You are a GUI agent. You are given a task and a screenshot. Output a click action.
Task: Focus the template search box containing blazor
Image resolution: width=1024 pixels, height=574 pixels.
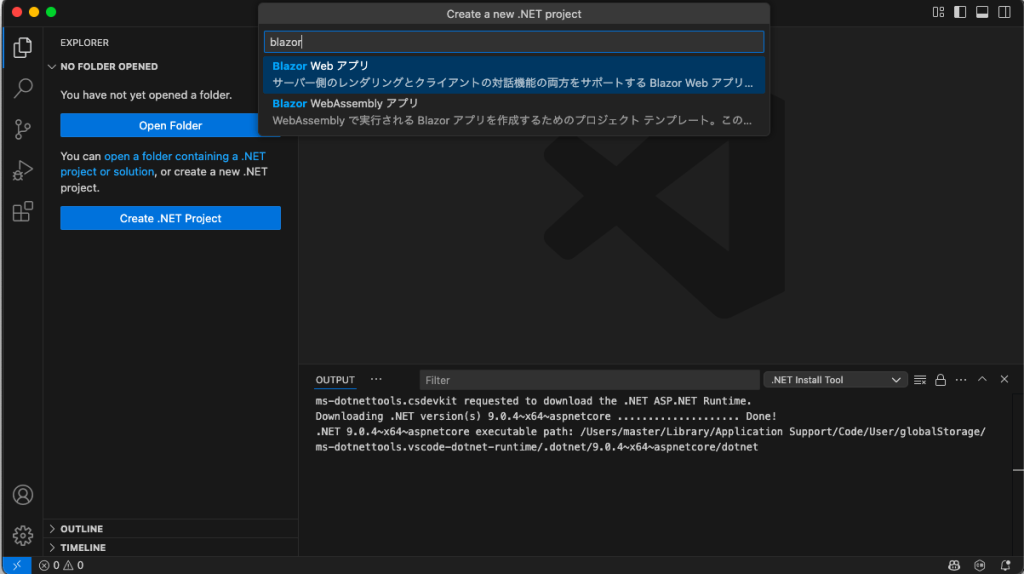(514, 42)
